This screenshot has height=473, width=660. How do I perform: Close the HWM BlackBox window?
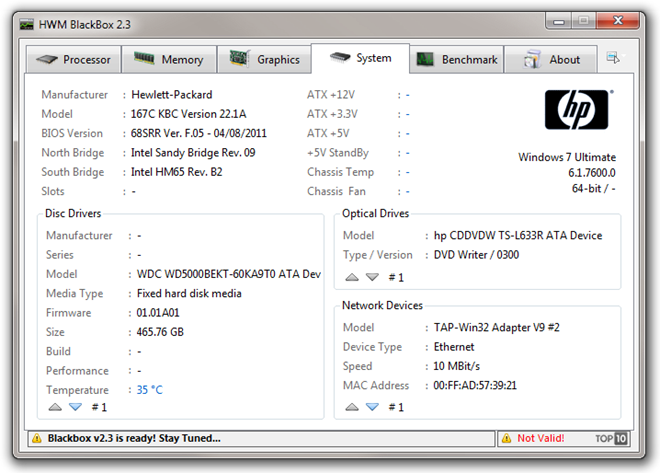click(617, 21)
